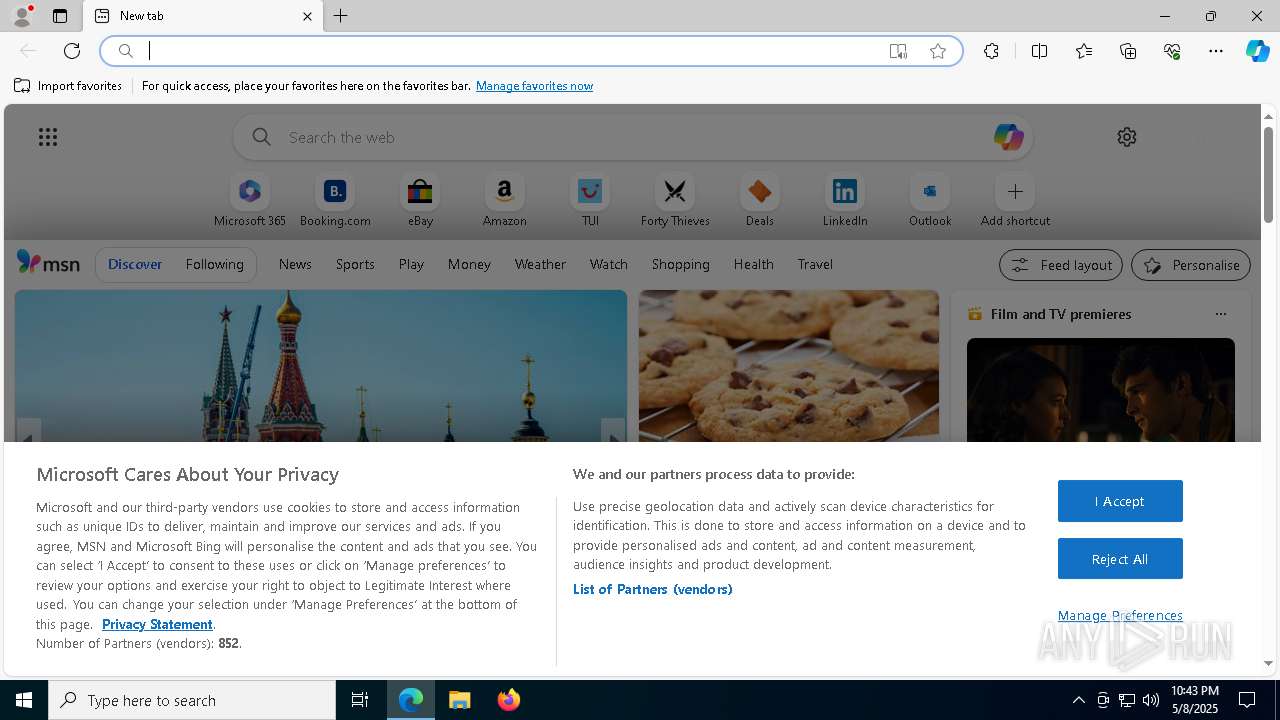Open Split screen icon
Viewport: 1280px width, 720px height.
1039,51
